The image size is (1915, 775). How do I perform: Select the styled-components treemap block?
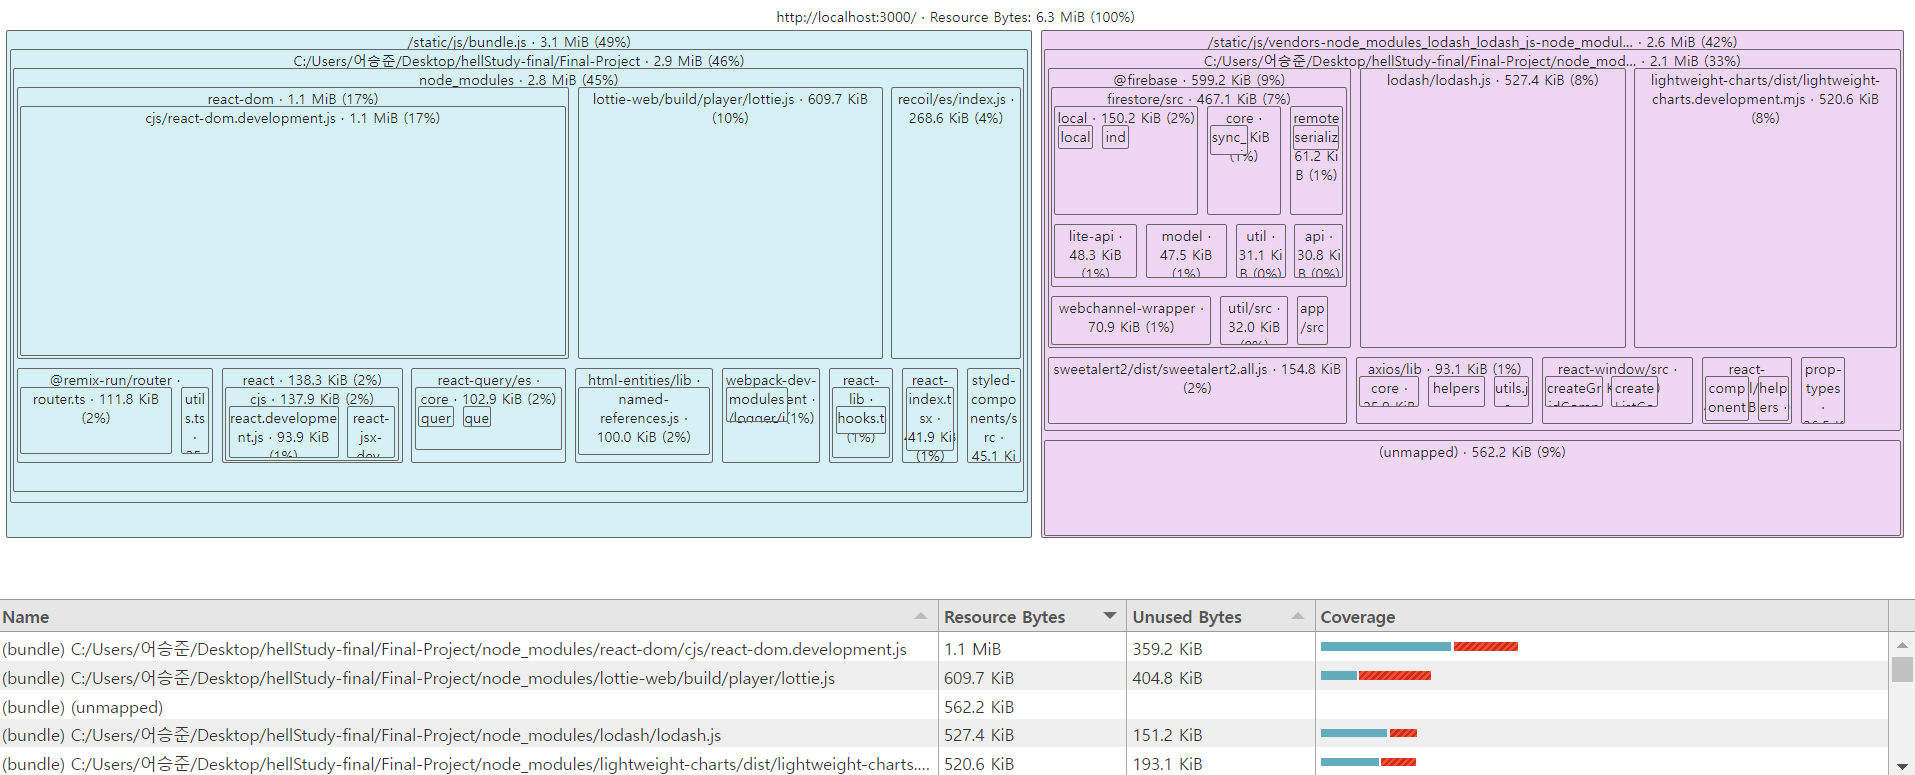click(993, 415)
